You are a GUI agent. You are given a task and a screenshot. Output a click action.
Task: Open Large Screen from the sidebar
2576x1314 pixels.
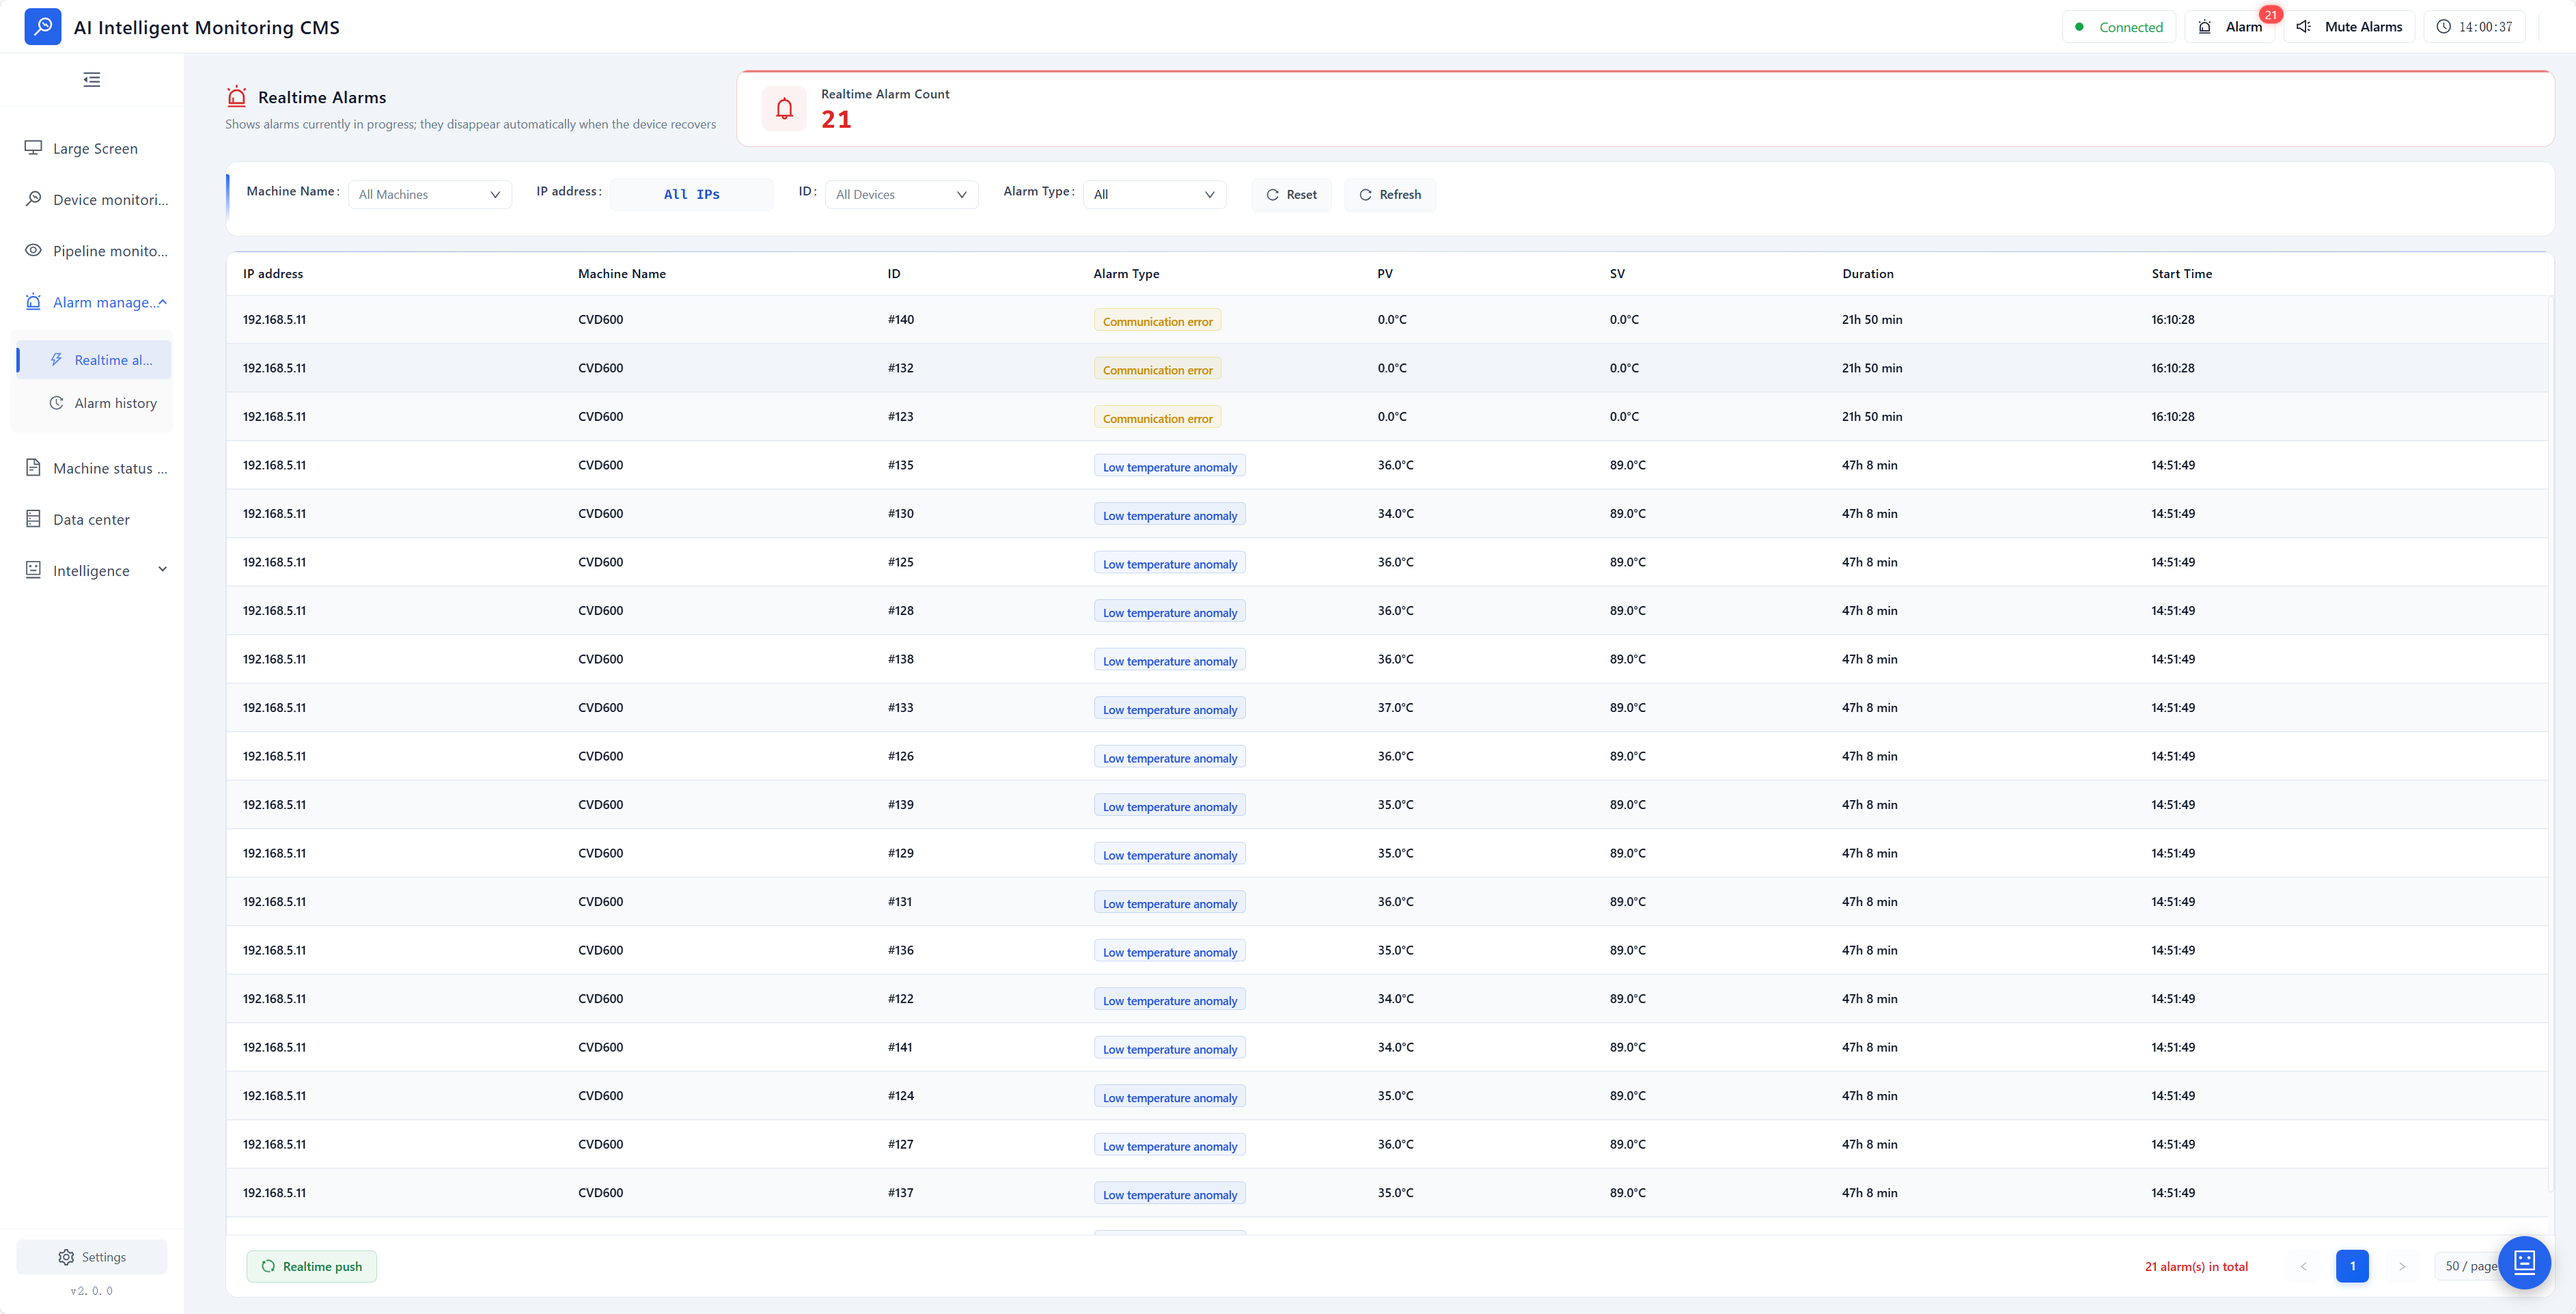pyautogui.click(x=92, y=148)
